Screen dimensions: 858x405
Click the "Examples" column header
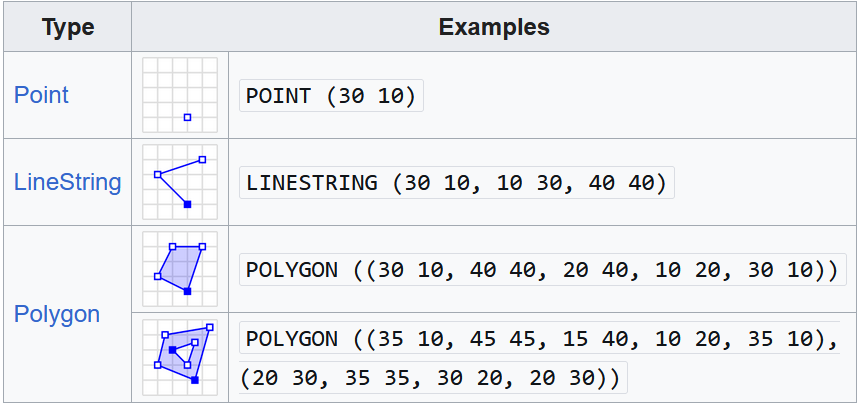(494, 27)
